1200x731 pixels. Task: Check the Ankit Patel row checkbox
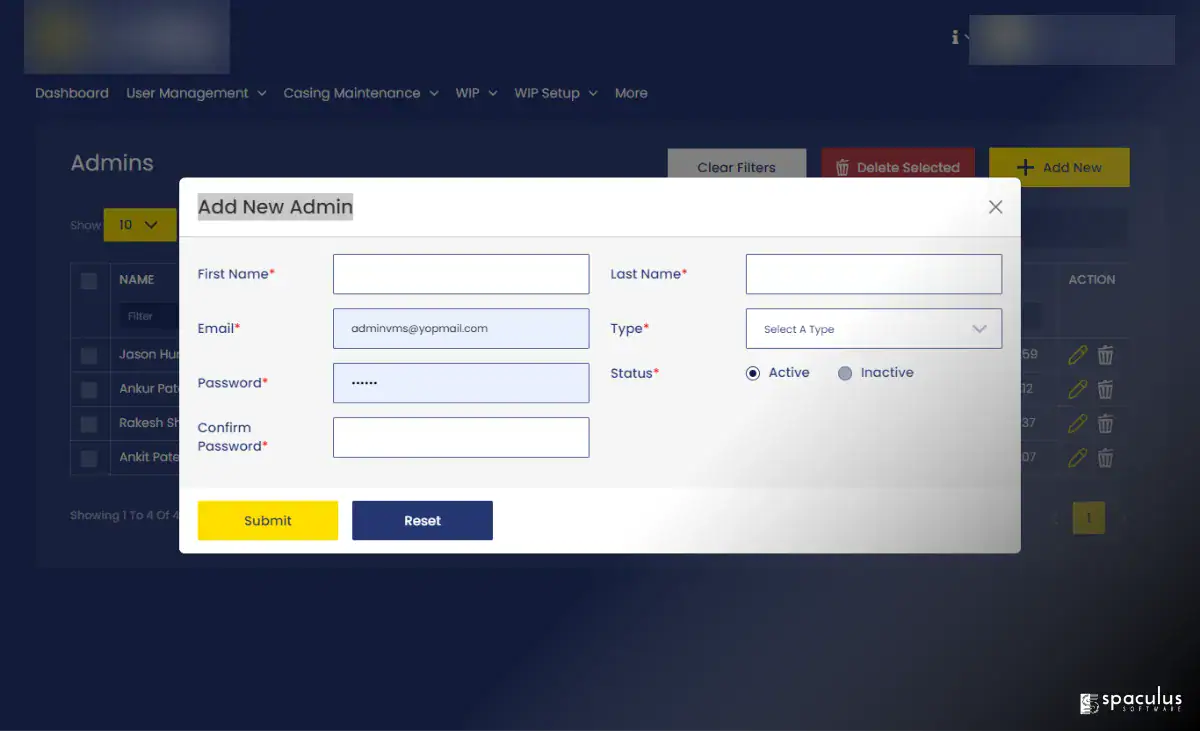pyautogui.click(x=89, y=458)
